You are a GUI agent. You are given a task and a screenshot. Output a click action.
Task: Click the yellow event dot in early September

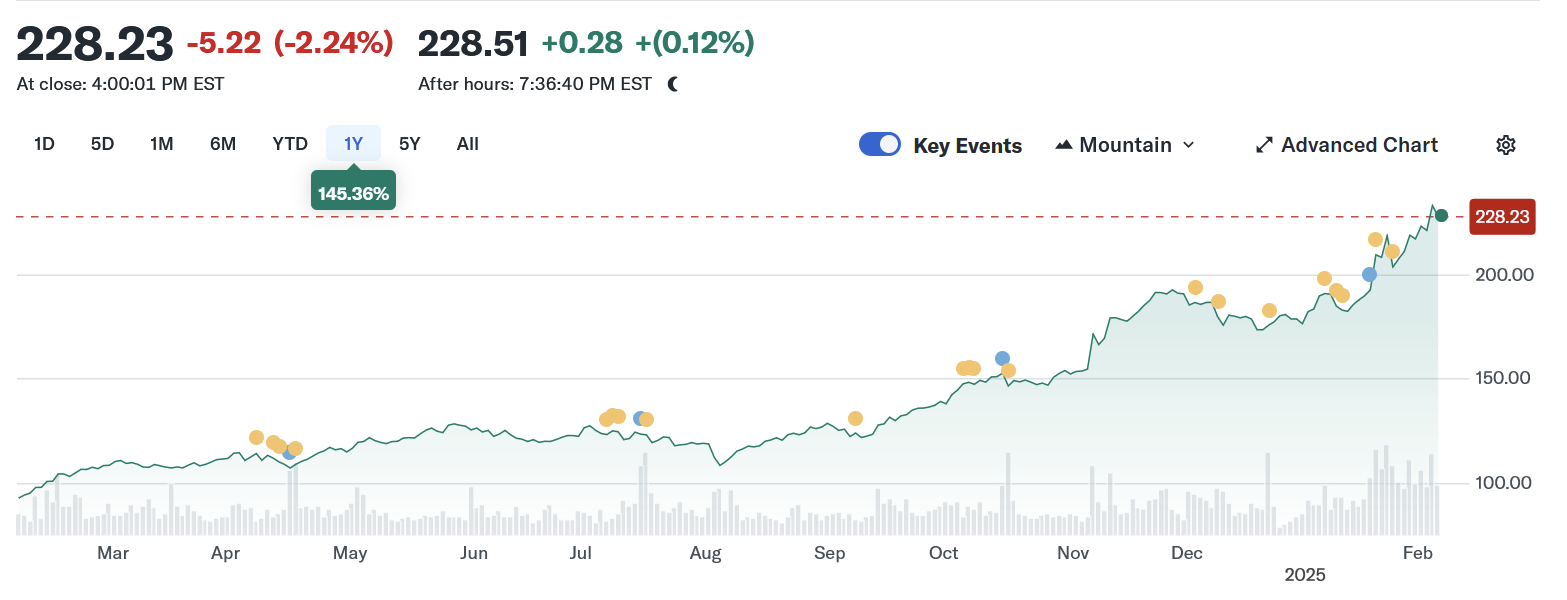855,418
